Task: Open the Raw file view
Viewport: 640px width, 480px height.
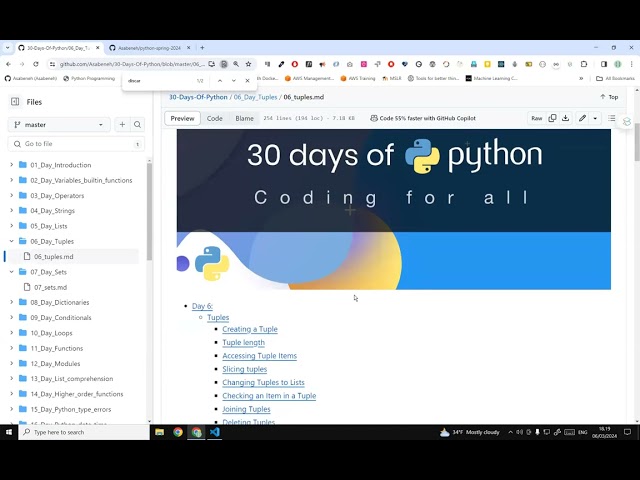Action: tap(536, 118)
